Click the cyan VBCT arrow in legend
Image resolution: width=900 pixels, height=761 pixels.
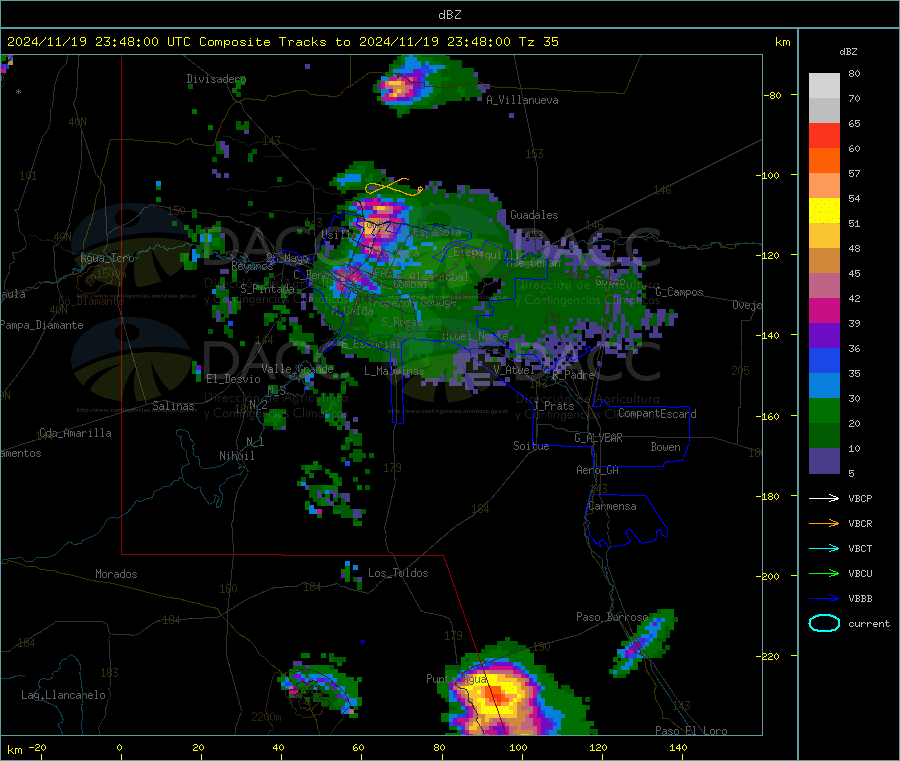[x=824, y=548]
